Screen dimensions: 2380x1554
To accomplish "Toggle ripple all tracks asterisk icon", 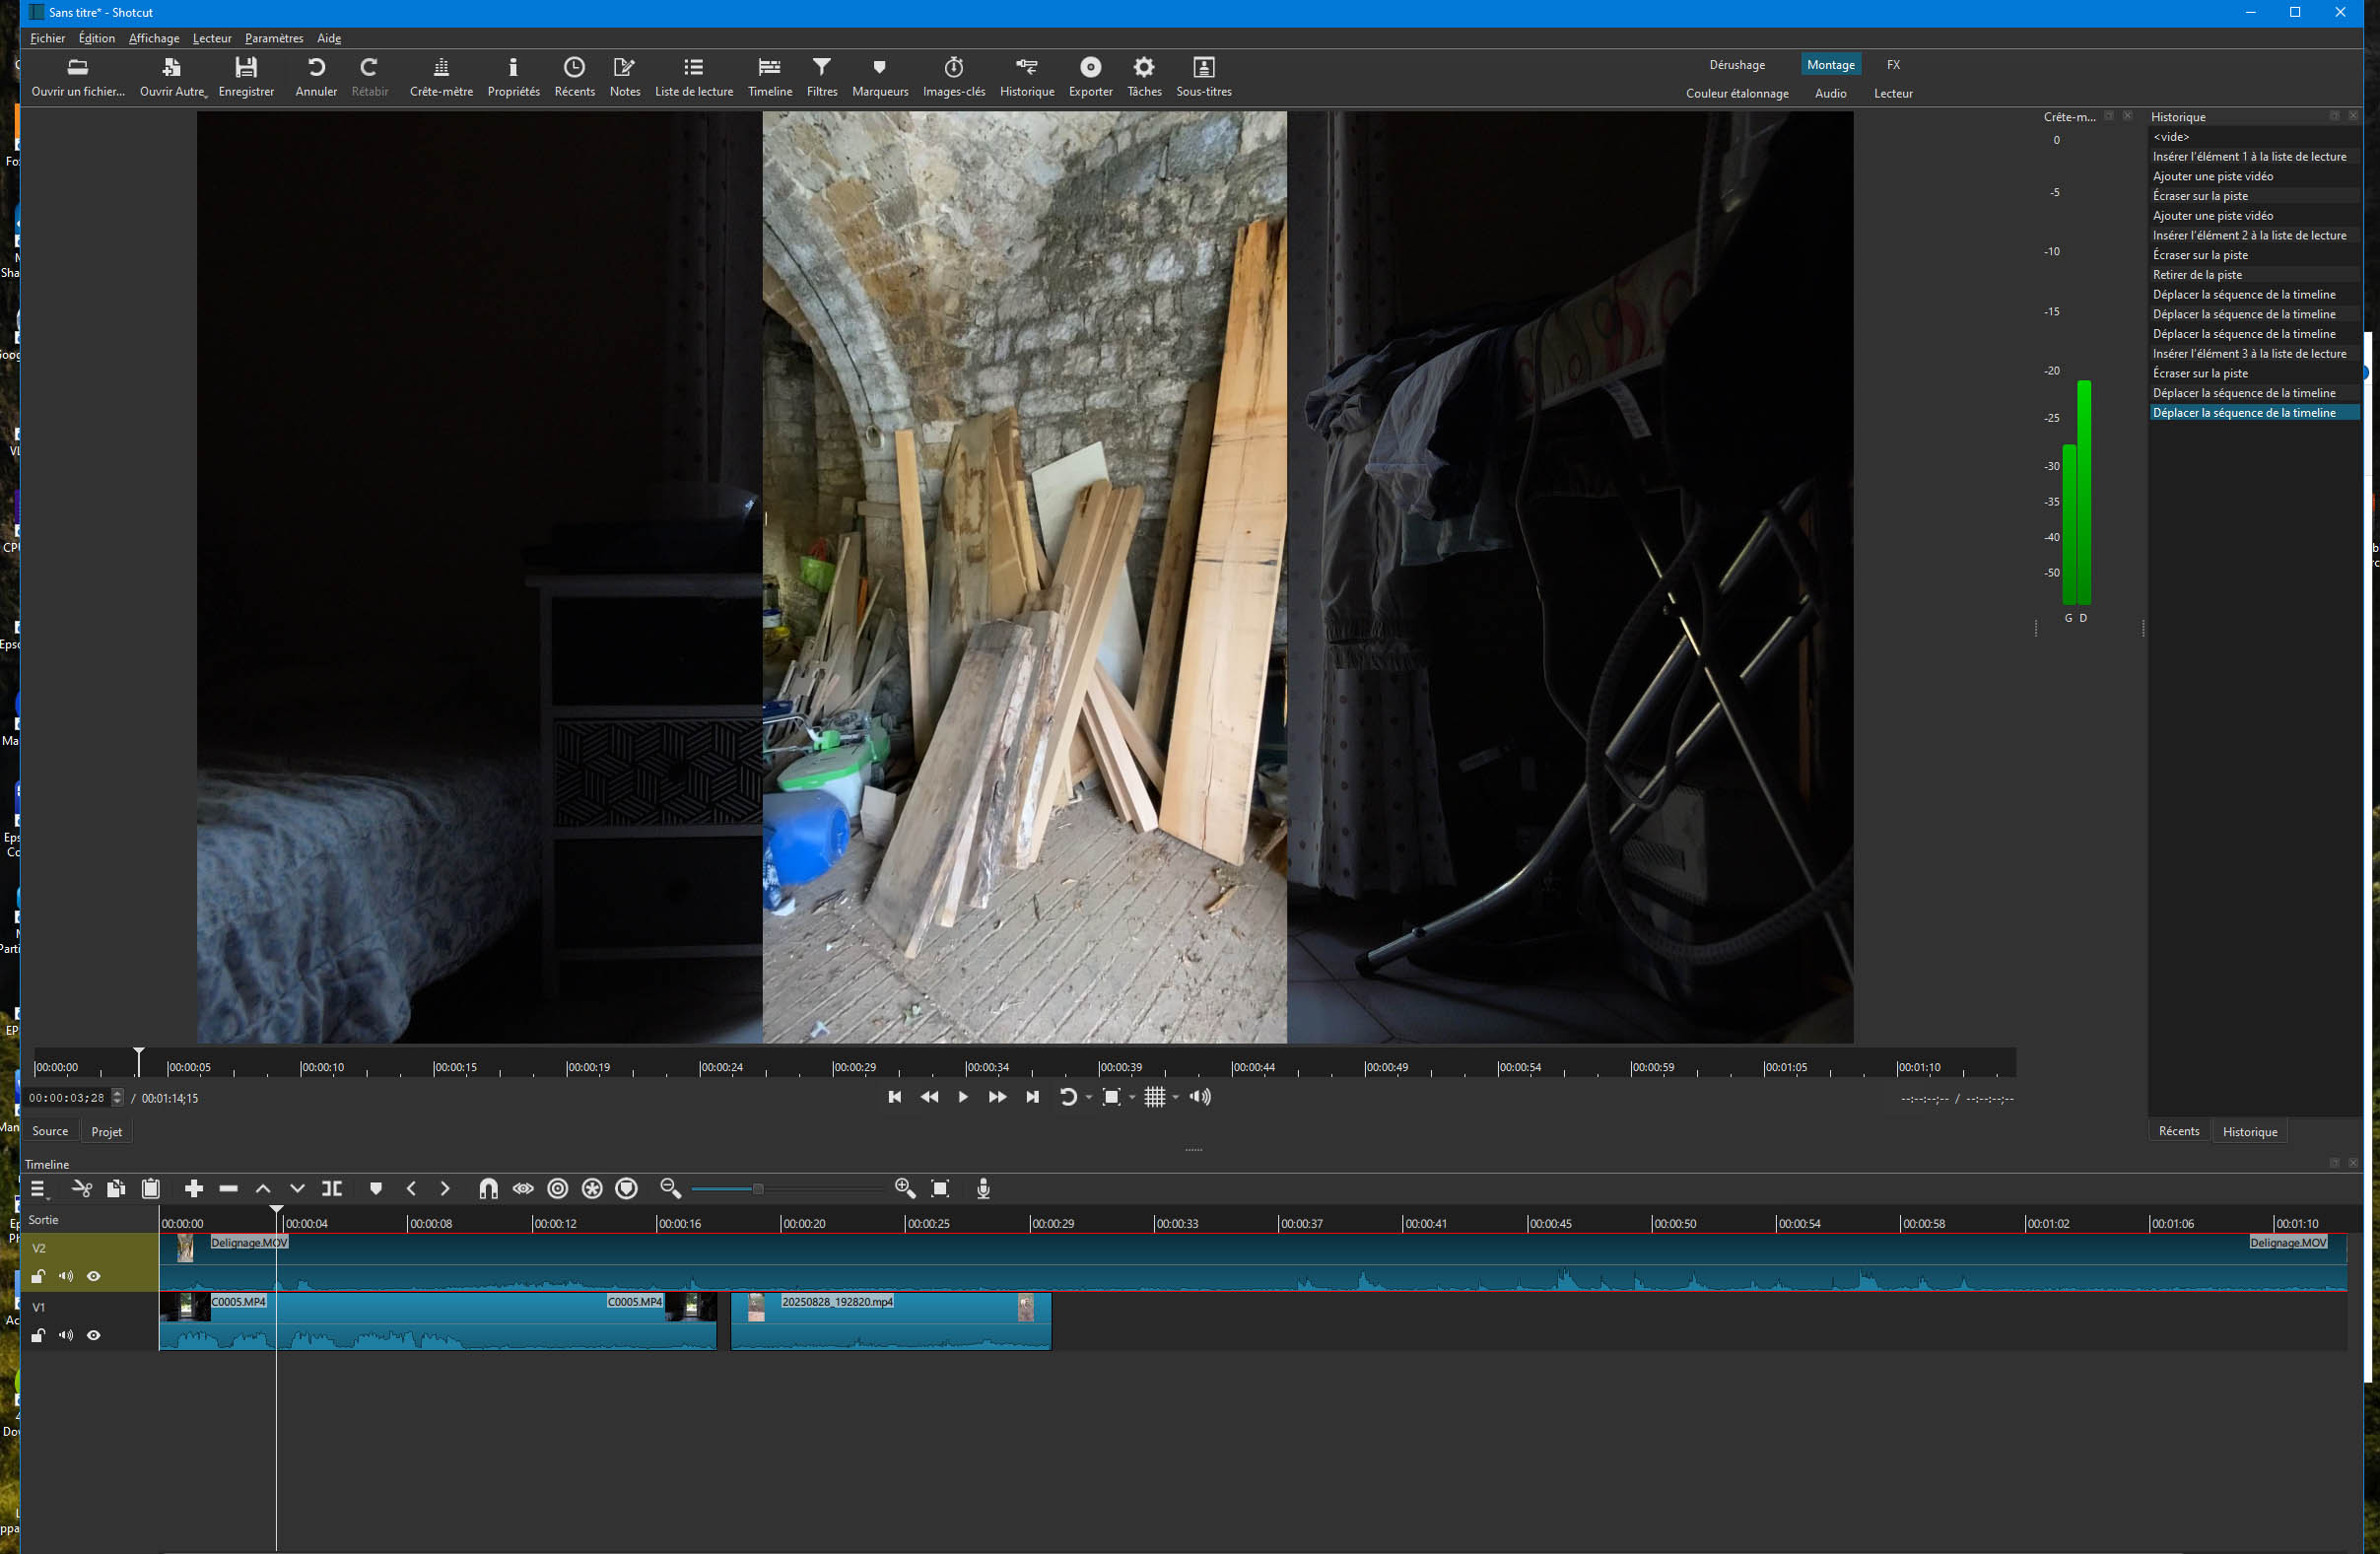I will [x=592, y=1188].
